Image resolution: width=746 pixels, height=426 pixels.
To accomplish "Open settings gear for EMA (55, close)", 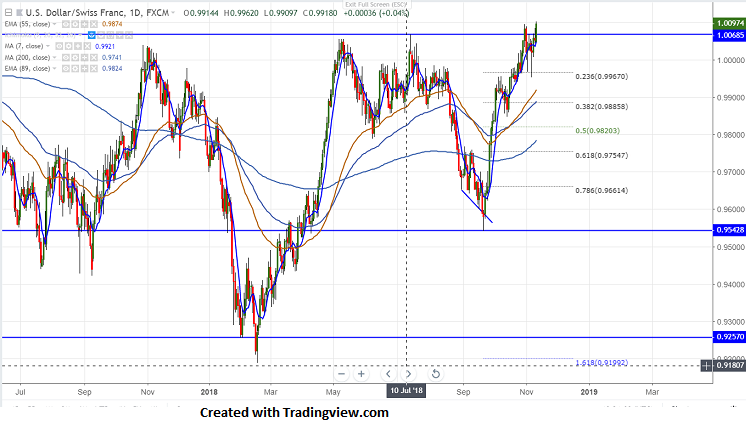I will 75,24.
